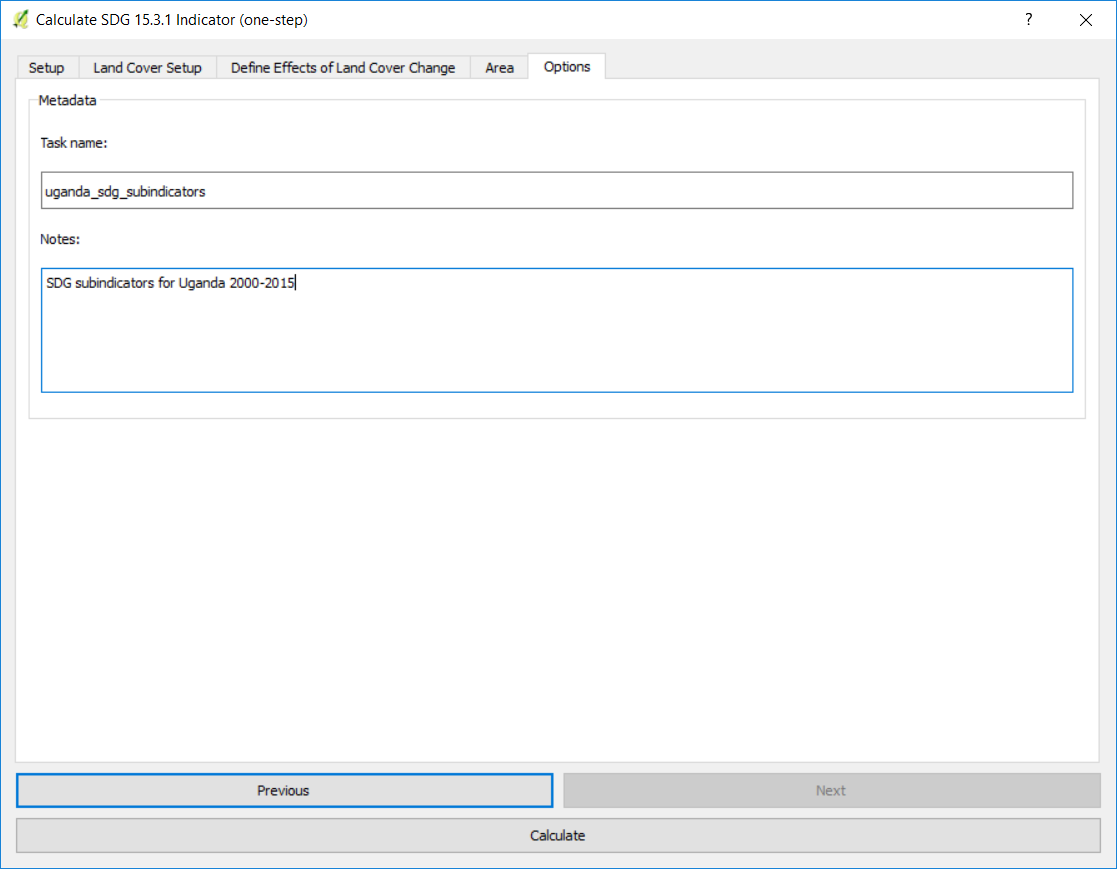Go to Define Effects of Land Cover Change tab
Image resolution: width=1117 pixels, height=869 pixels.
coord(342,68)
